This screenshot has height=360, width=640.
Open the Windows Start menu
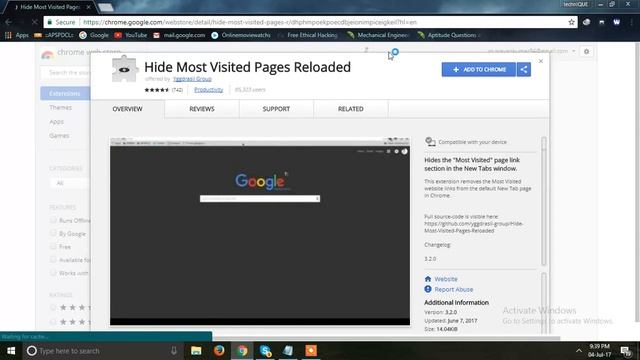click(x=11, y=351)
